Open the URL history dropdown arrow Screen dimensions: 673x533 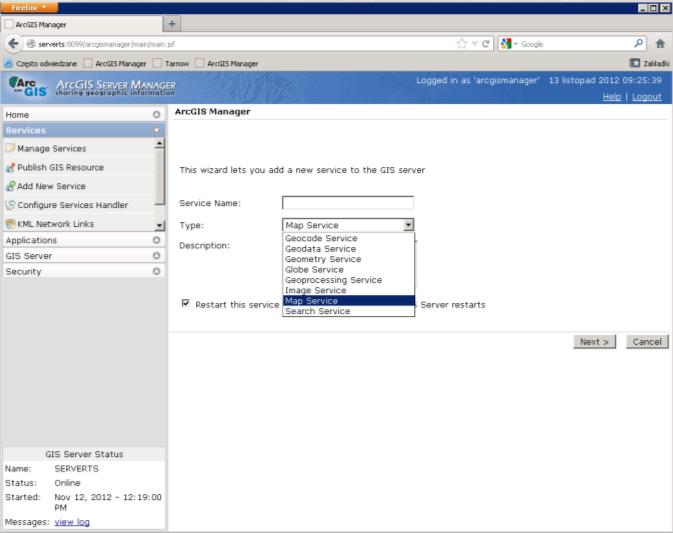[x=475, y=44]
